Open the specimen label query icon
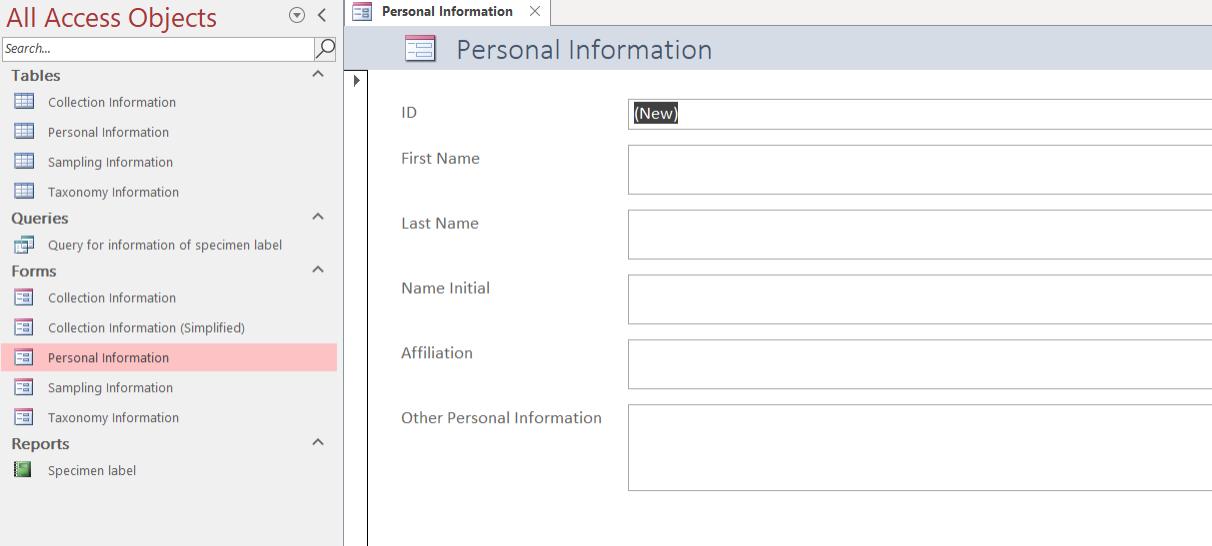This screenshot has width=1212, height=546. point(24,245)
